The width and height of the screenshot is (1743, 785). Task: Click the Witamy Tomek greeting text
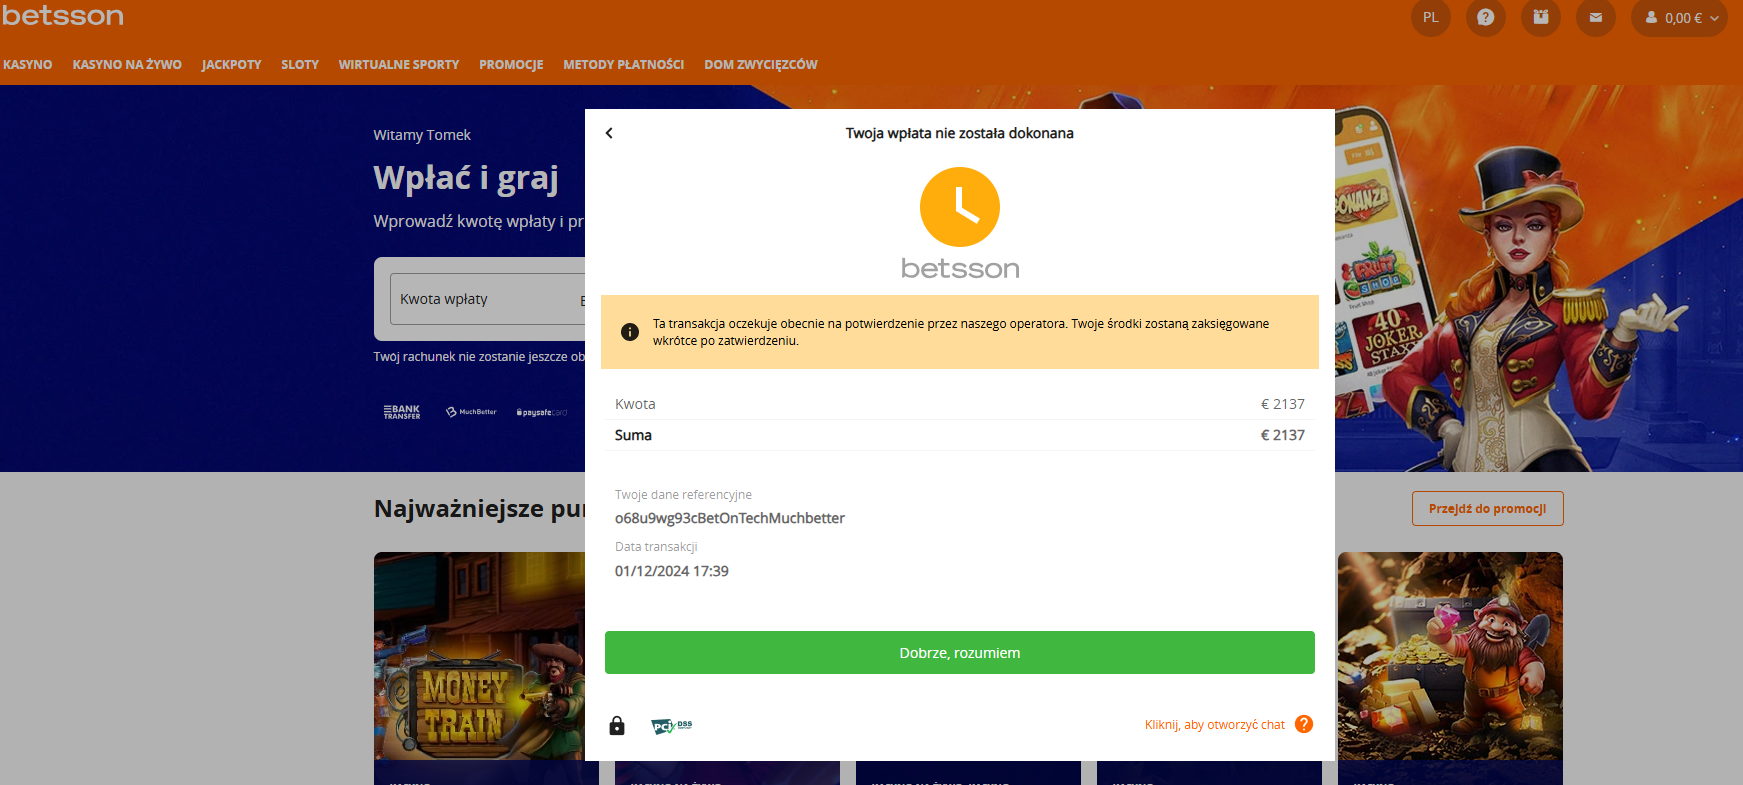click(422, 135)
